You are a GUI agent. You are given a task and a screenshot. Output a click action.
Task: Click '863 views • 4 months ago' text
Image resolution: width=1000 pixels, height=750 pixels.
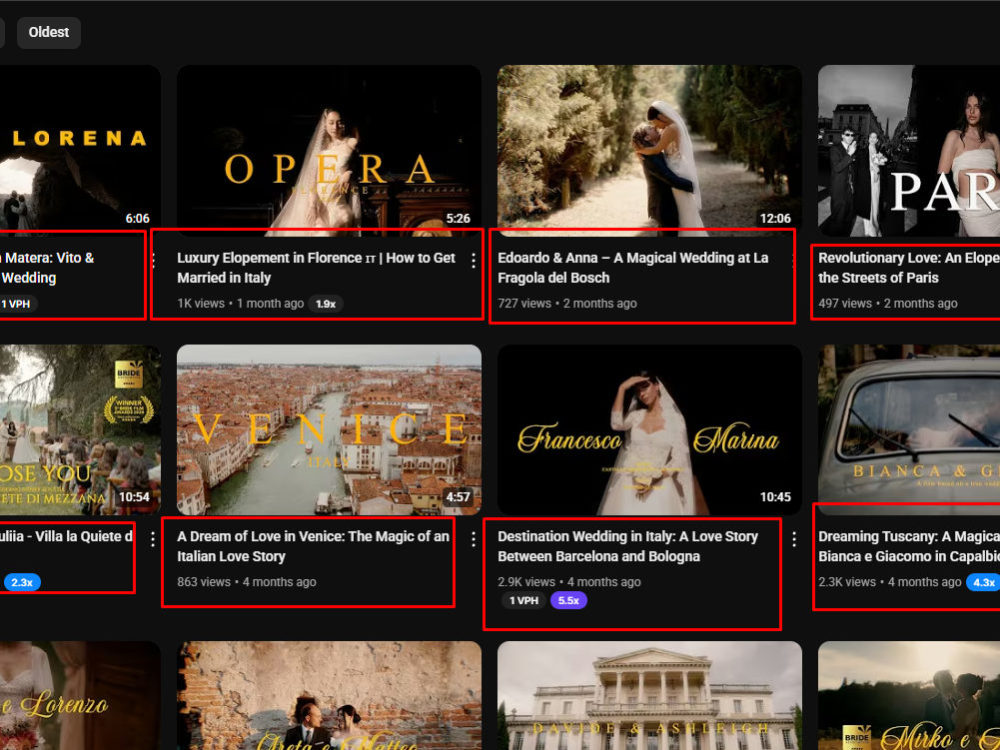point(247,582)
